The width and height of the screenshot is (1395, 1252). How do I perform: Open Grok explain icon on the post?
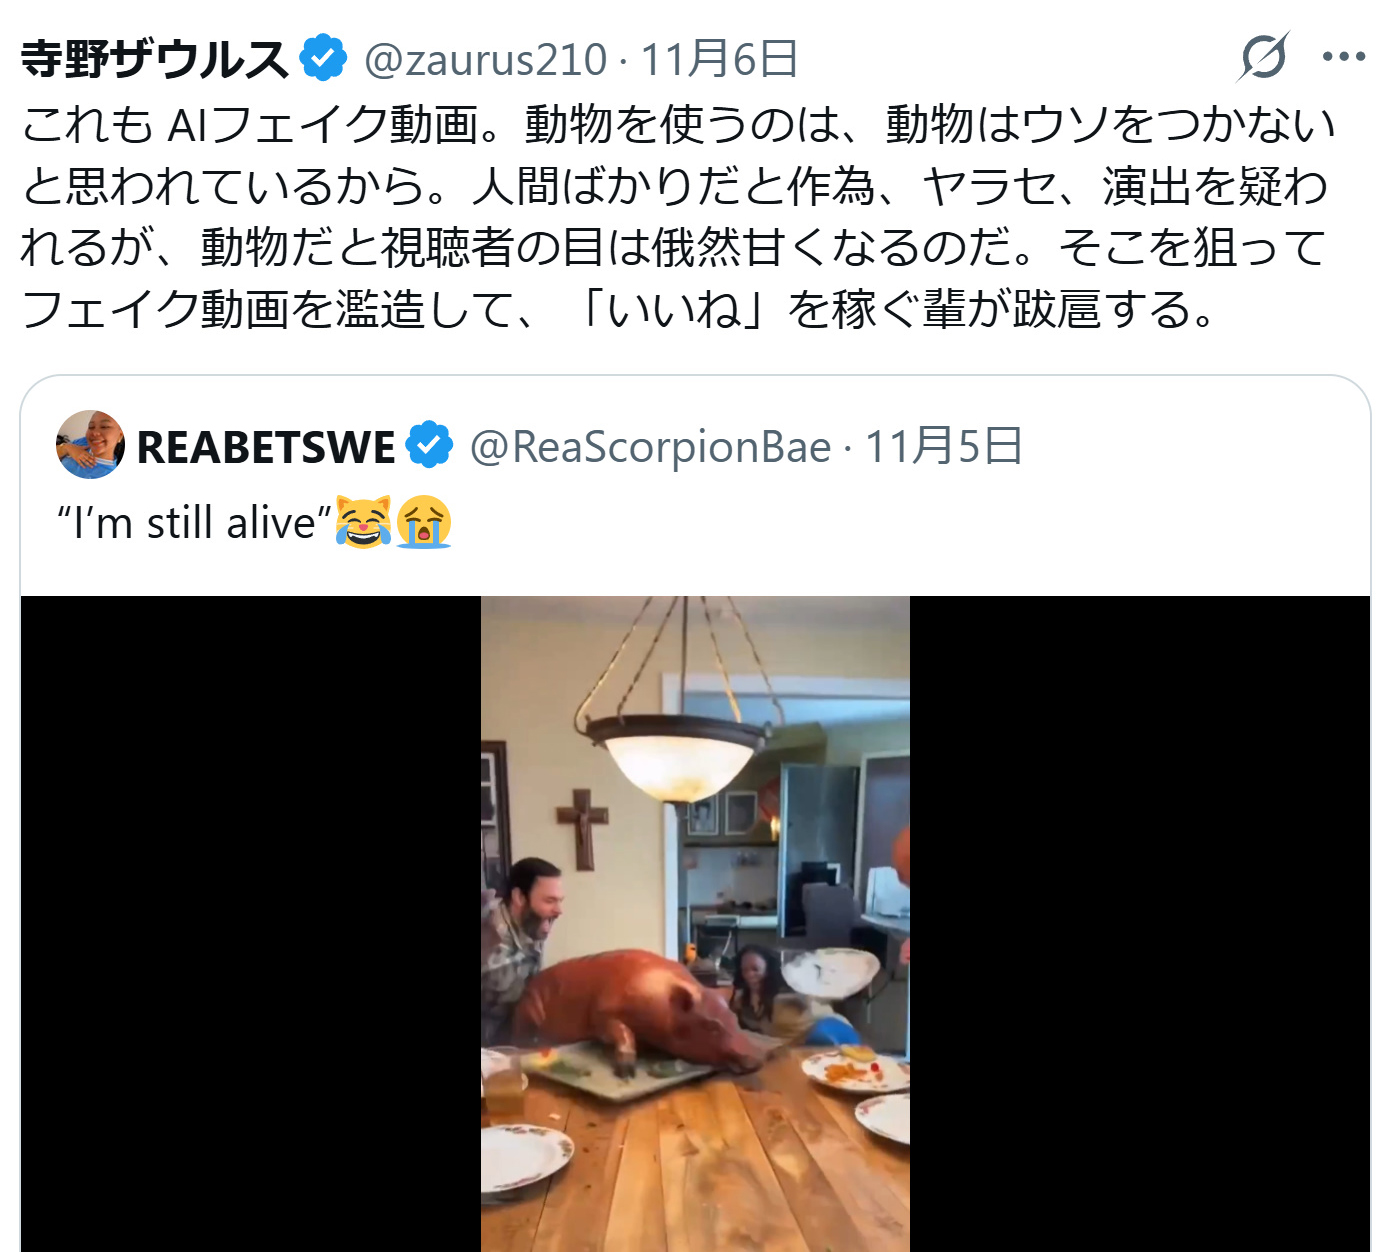coord(1263,57)
